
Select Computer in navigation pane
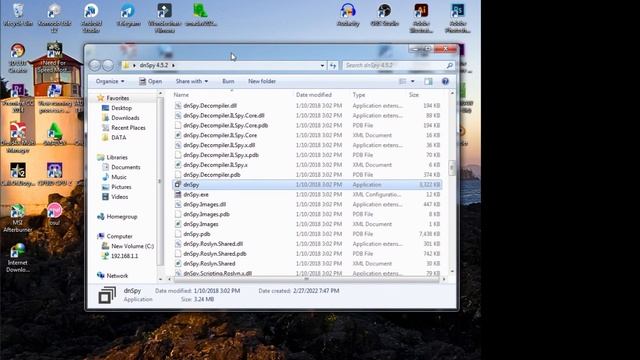pyautogui.click(x=119, y=236)
